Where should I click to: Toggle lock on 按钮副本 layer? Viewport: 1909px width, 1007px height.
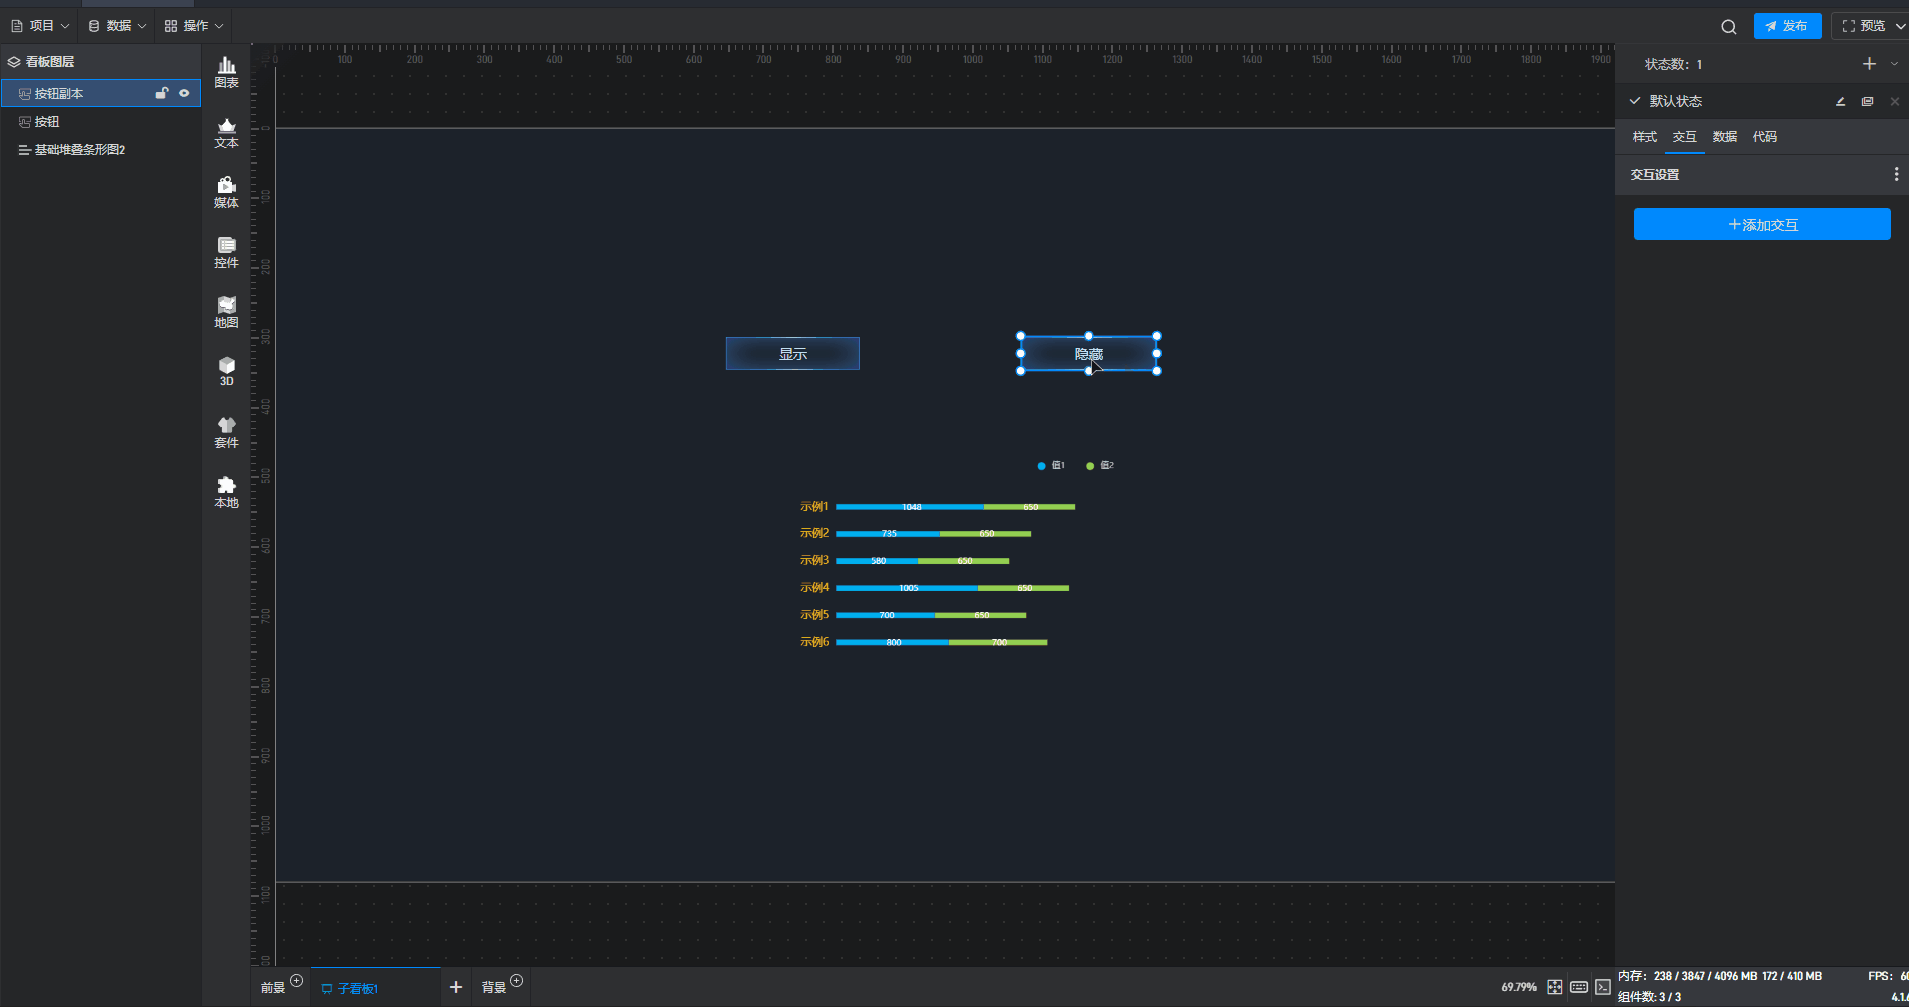pyautogui.click(x=161, y=93)
